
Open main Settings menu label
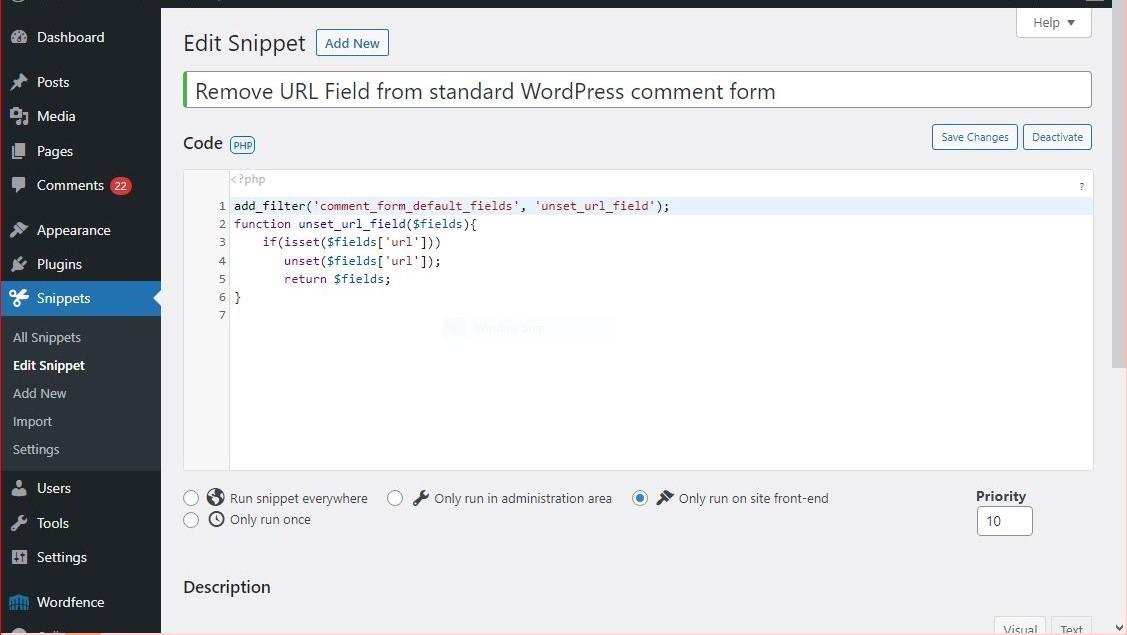62,557
